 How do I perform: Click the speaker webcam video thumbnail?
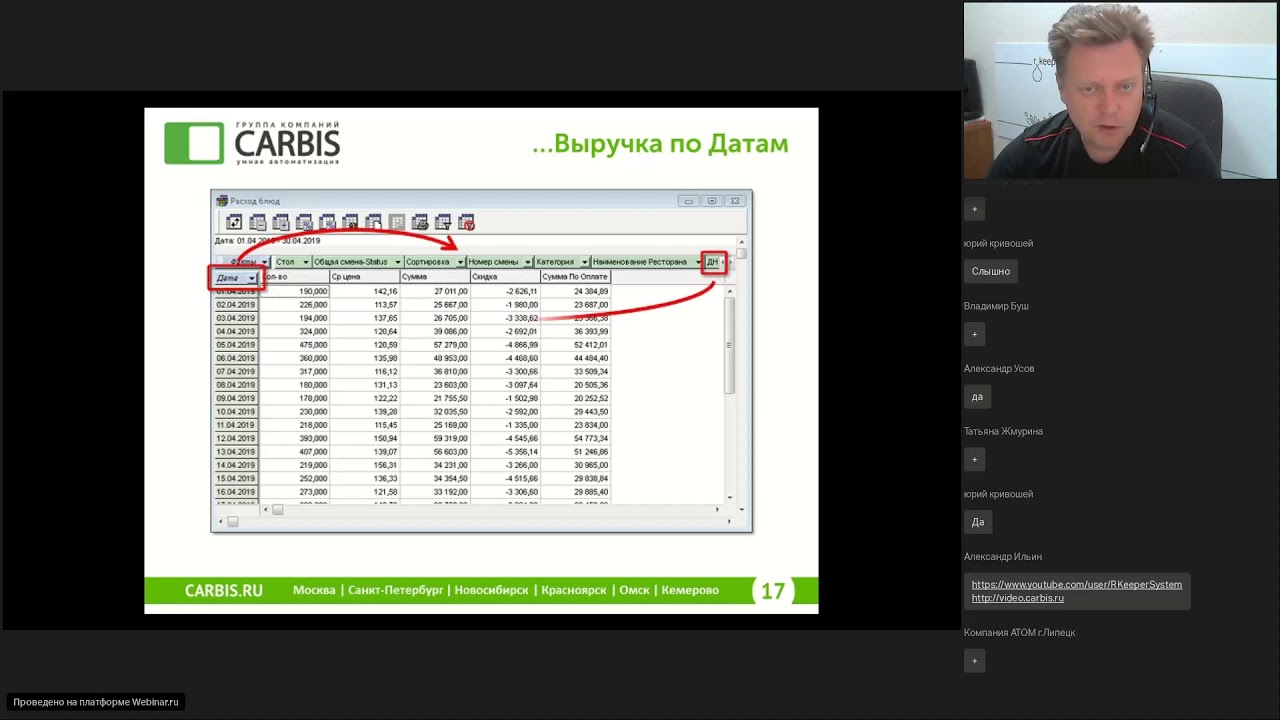(x=1120, y=90)
